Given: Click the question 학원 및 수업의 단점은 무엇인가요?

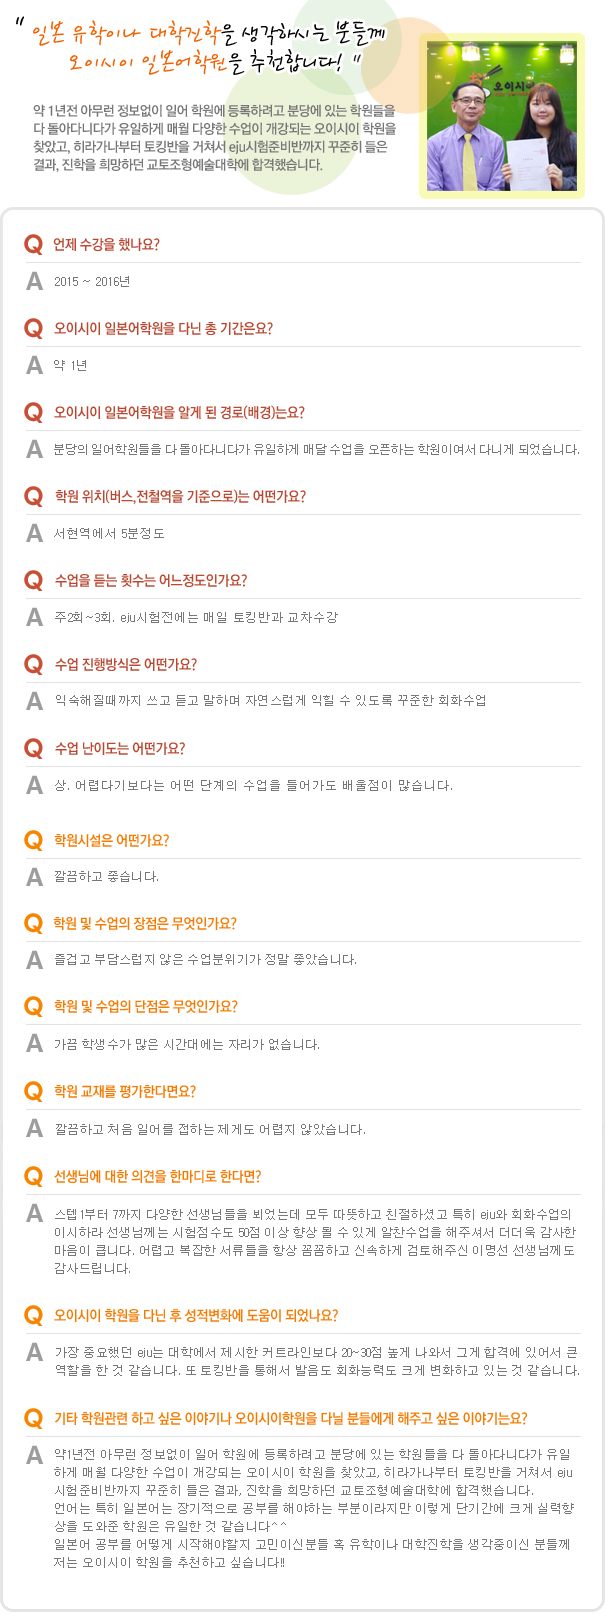Looking at the screenshot, I should tap(146, 1006).
